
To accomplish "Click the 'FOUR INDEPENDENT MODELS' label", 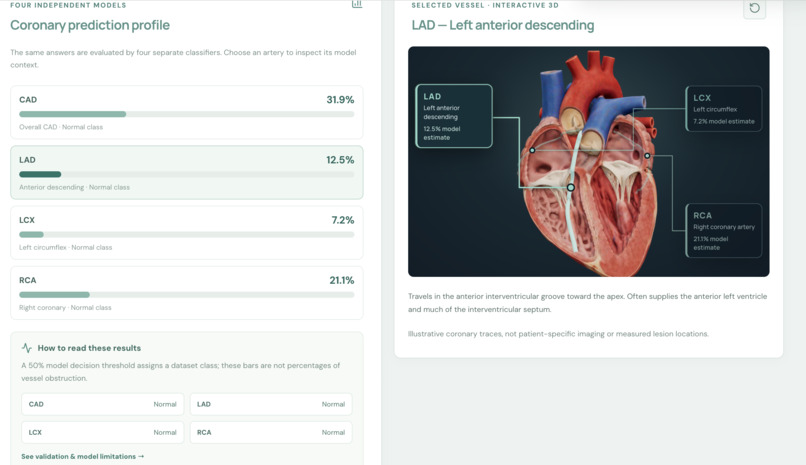I will click(x=68, y=5).
